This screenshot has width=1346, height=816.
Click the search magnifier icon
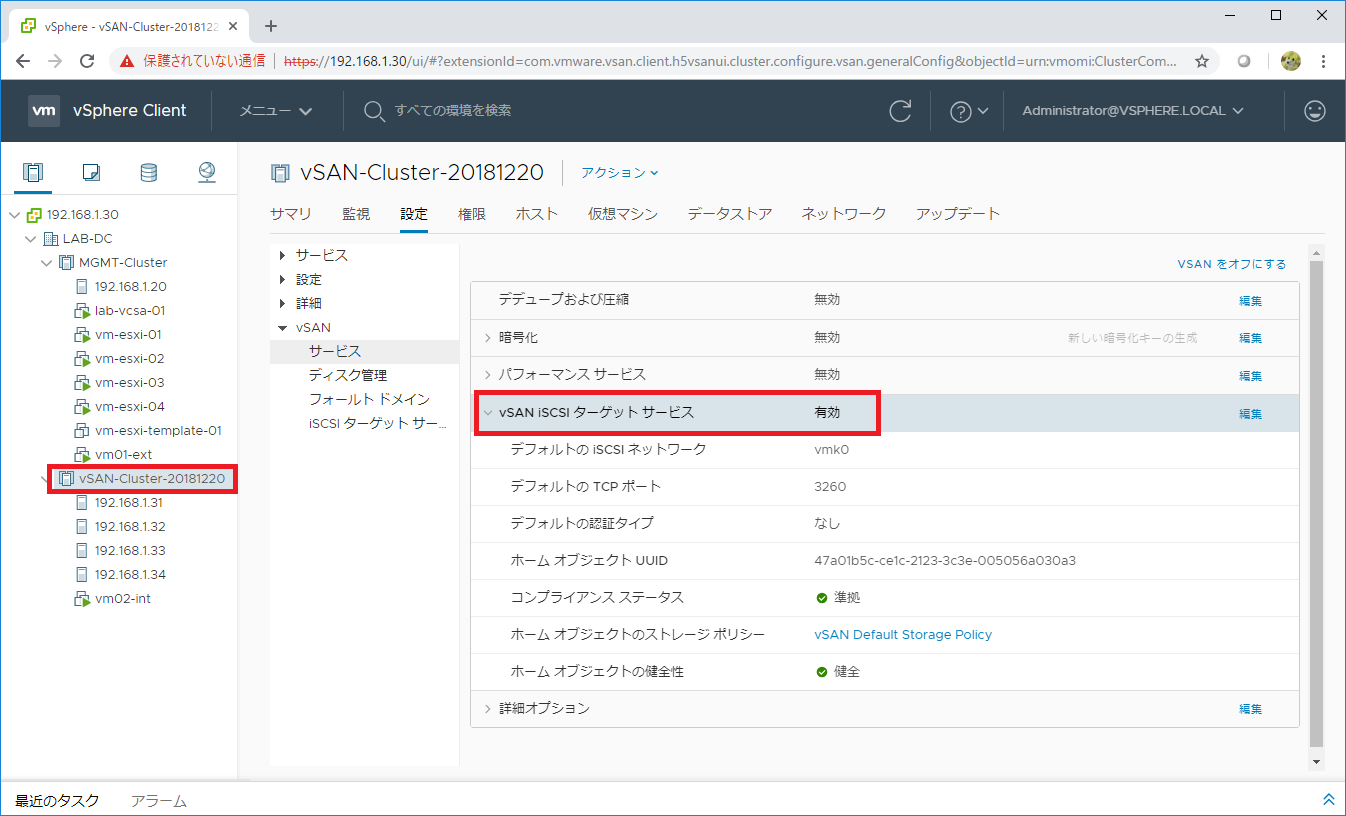tap(374, 111)
